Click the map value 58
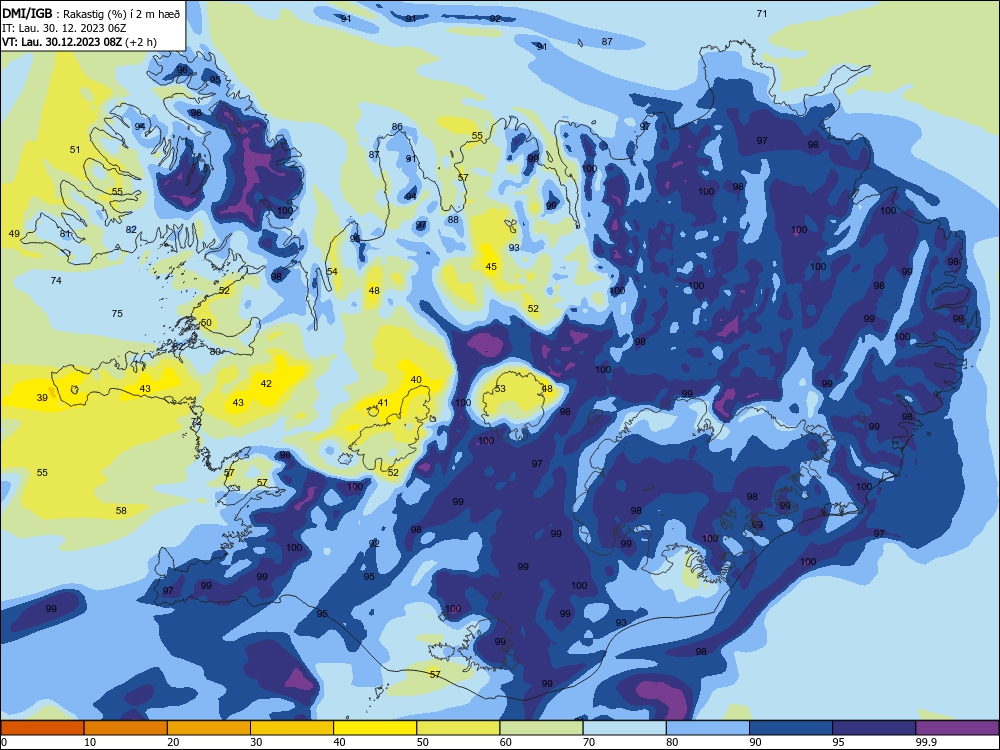Image resolution: width=1000 pixels, height=750 pixels. tap(121, 510)
